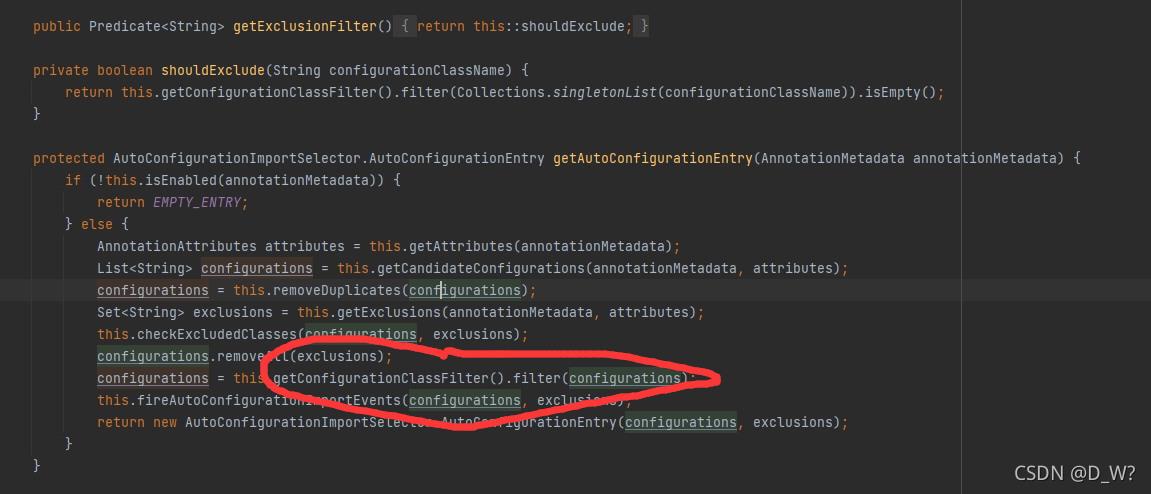
Task: Expand the folded getExclusionFilter closing brace
Action: pos(644,26)
